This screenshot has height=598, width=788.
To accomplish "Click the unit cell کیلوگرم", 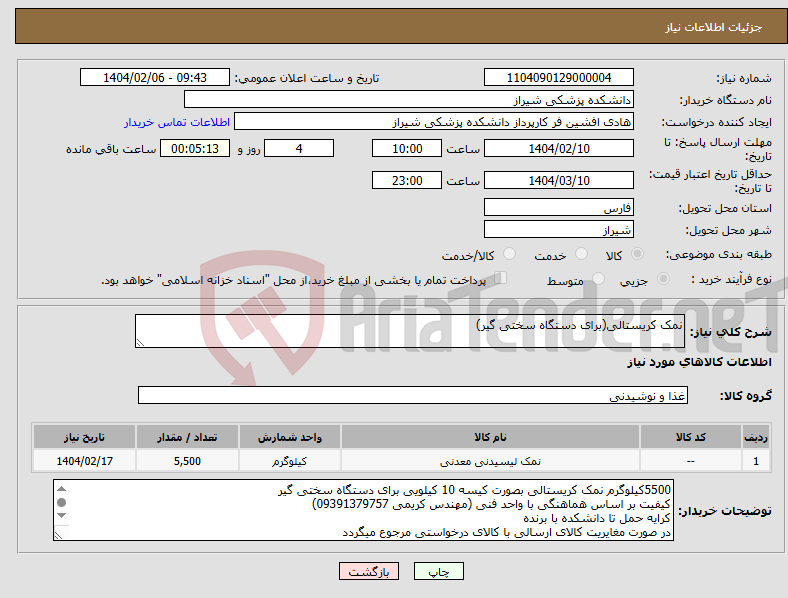I will (289, 461).
